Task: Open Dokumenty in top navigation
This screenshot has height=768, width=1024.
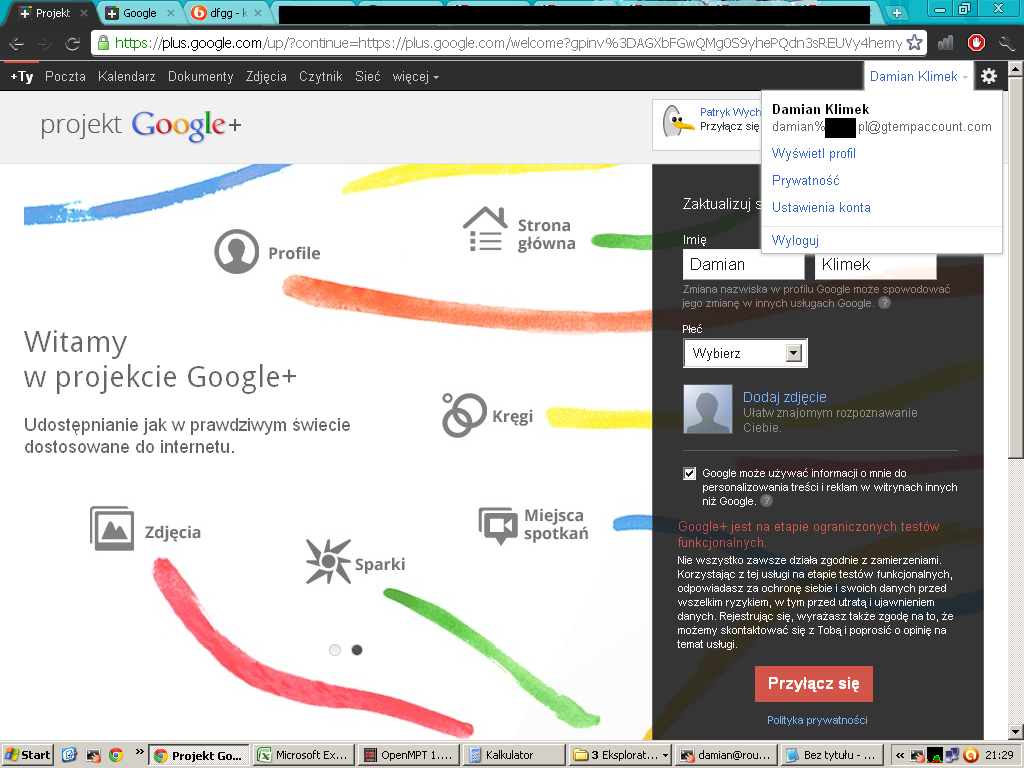Action: (x=200, y=76)
